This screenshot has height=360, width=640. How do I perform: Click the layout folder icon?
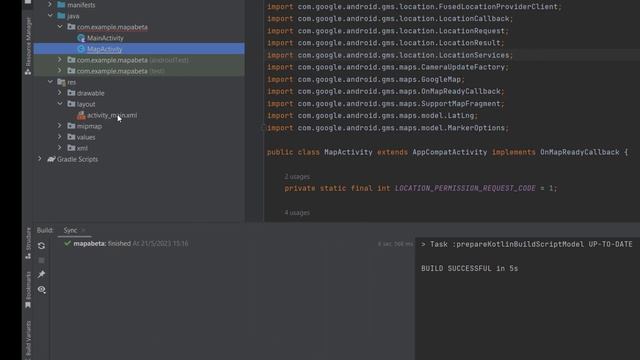[x=71, y=104]
